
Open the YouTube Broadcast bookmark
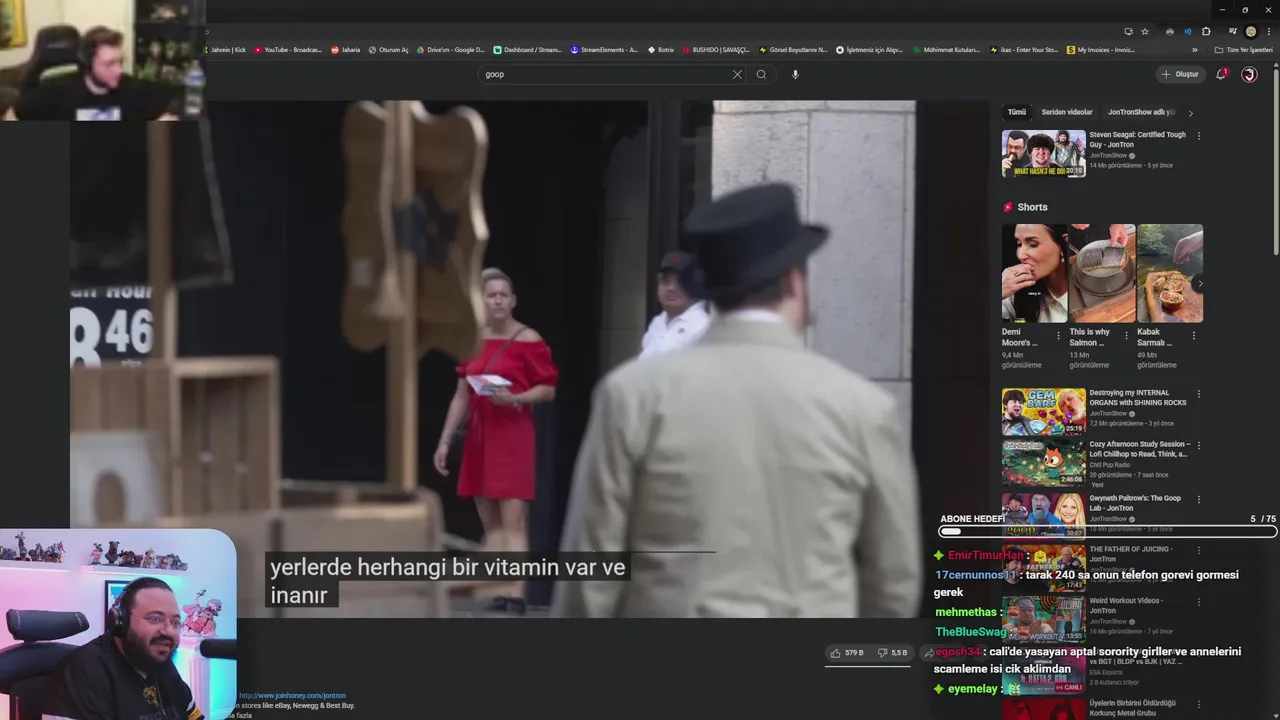coord(288,49)
